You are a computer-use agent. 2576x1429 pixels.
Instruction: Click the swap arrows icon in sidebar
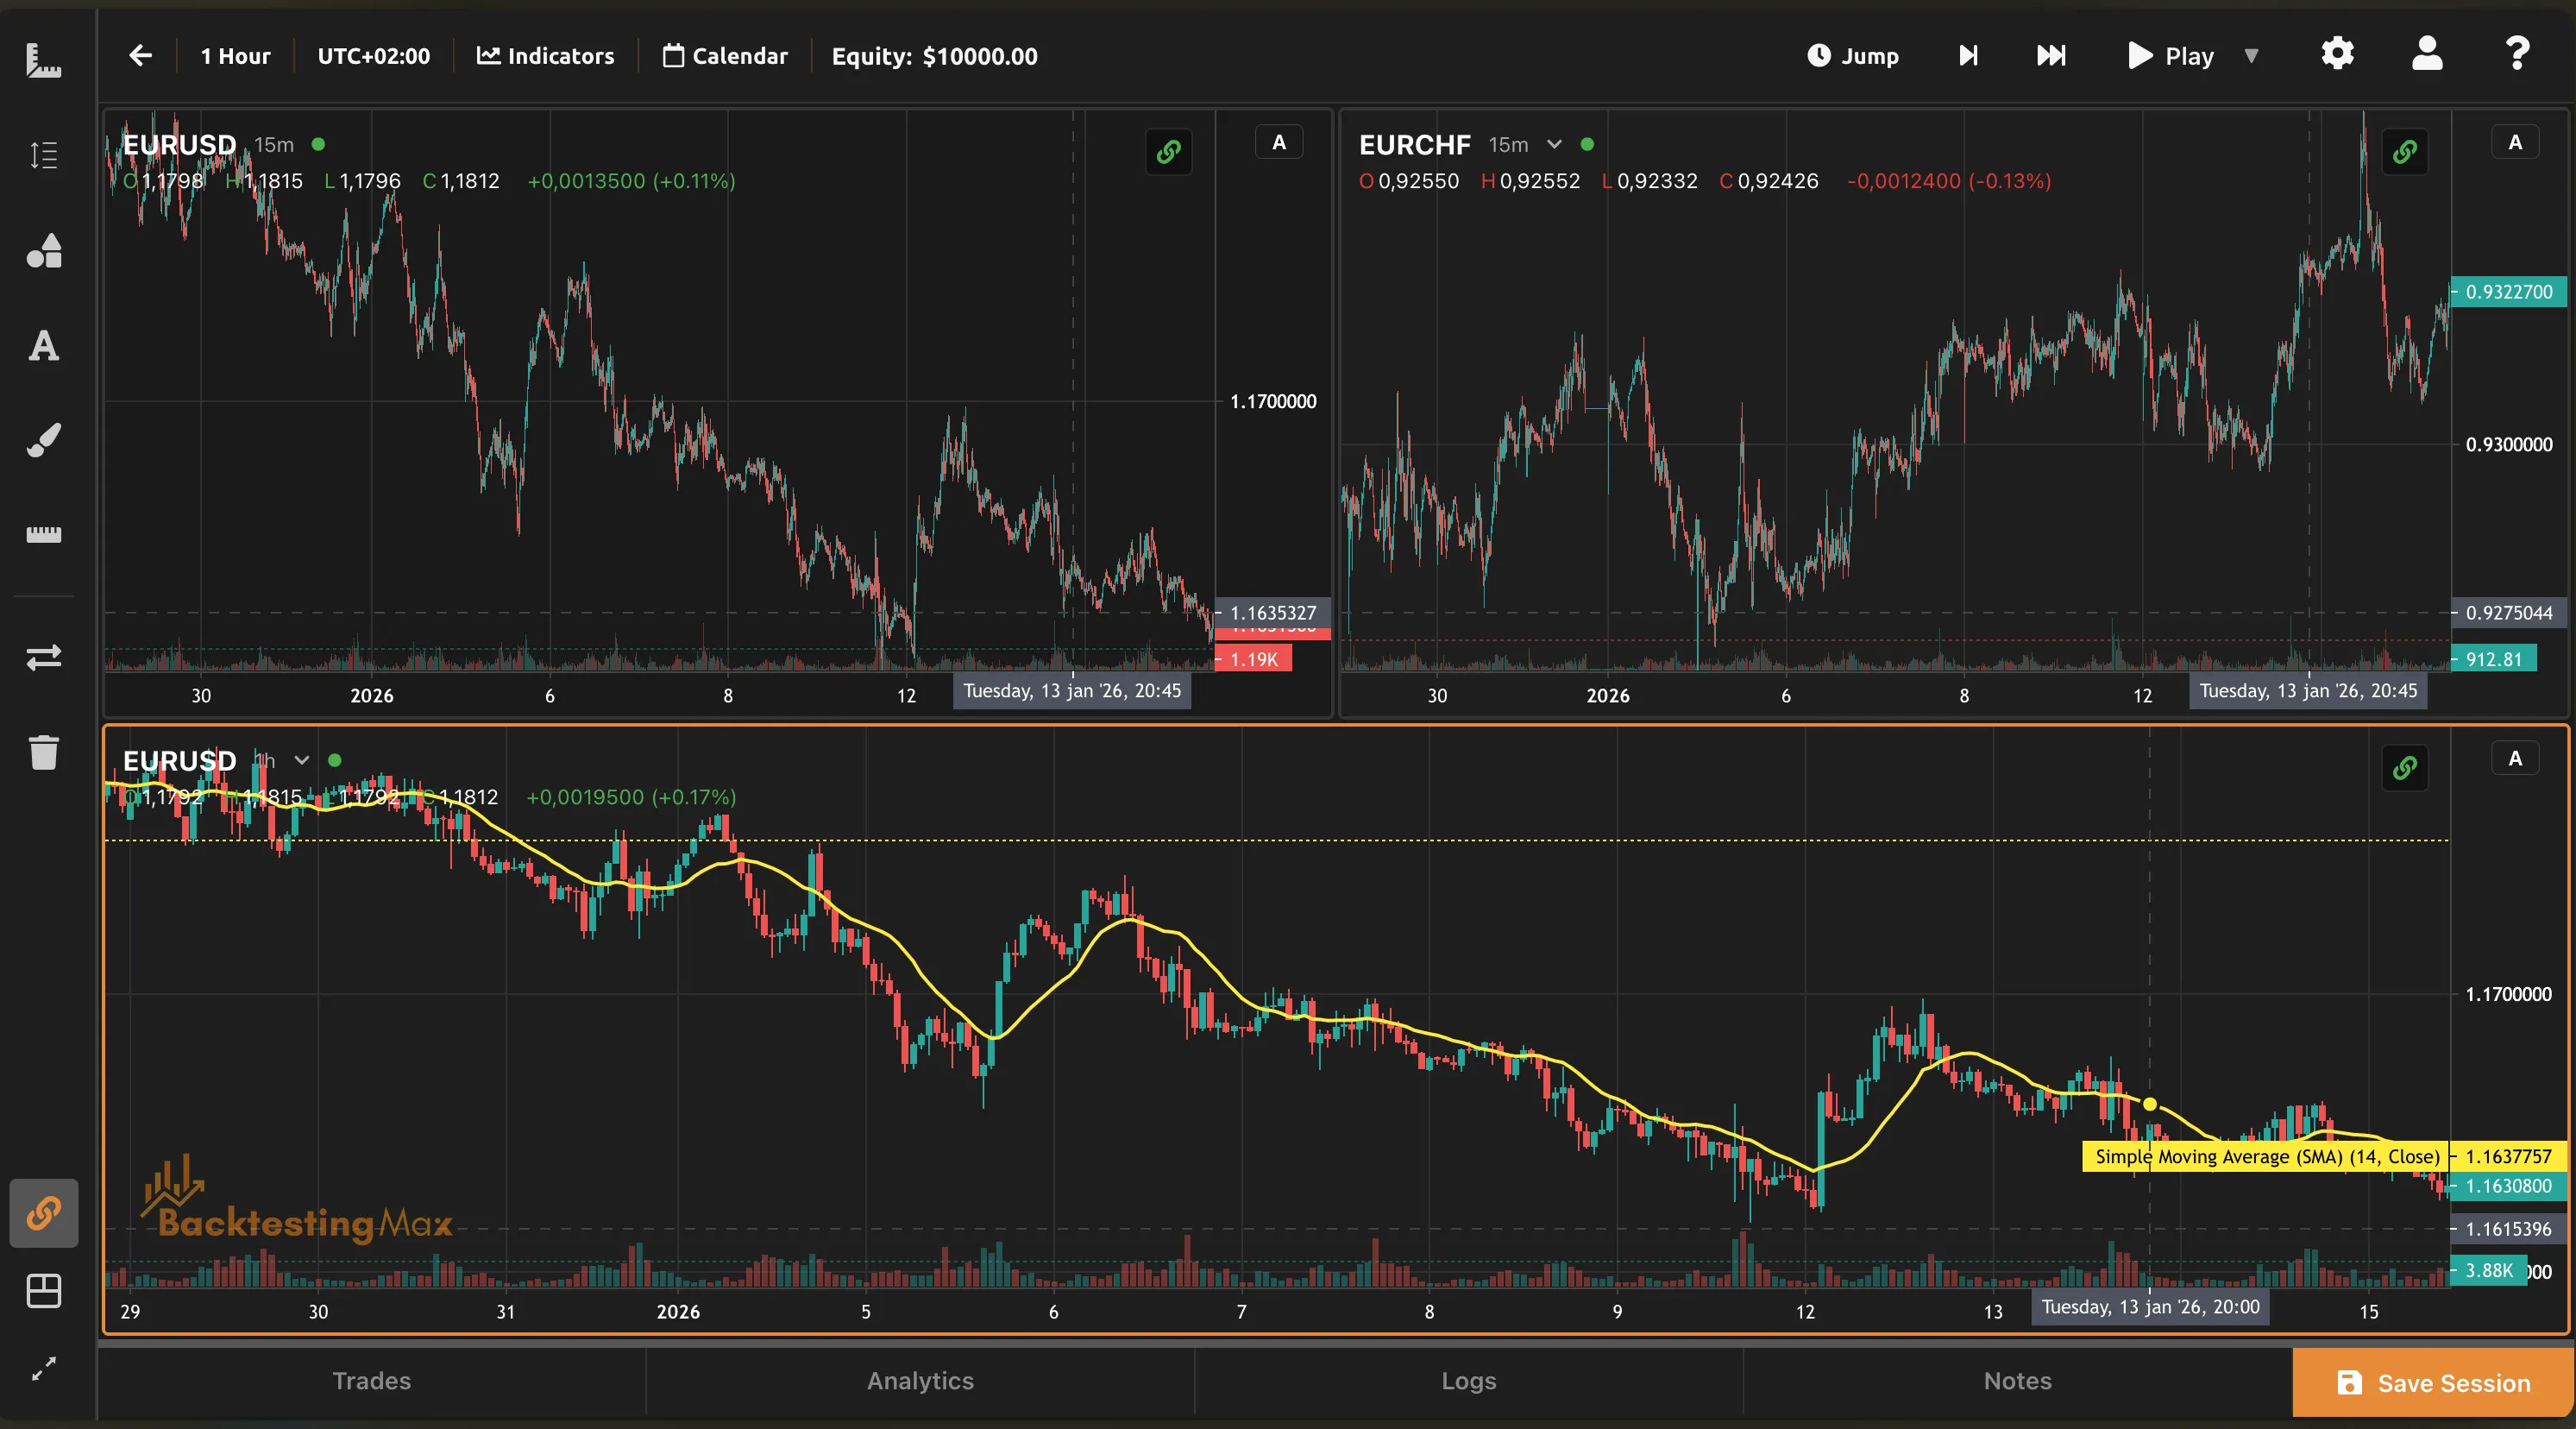(43, 657)
